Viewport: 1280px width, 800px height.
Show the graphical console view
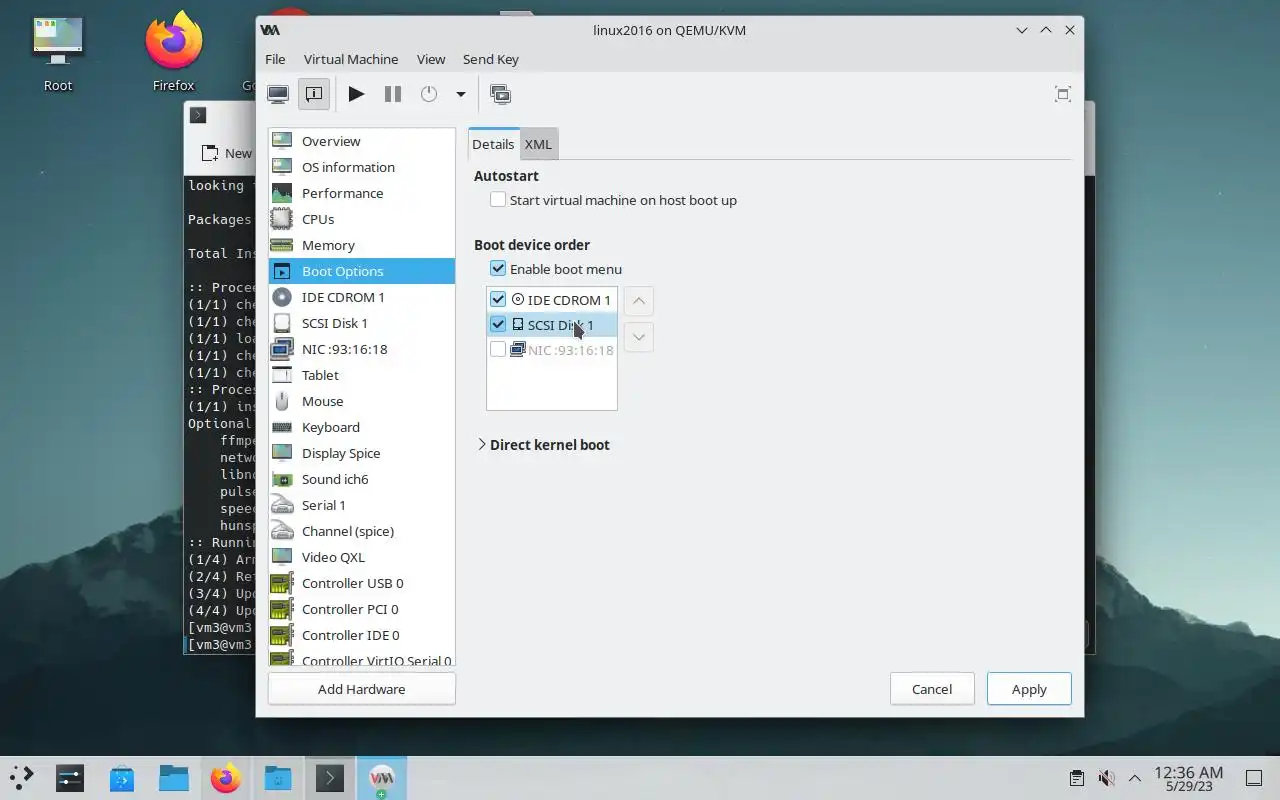coord(278,94)
